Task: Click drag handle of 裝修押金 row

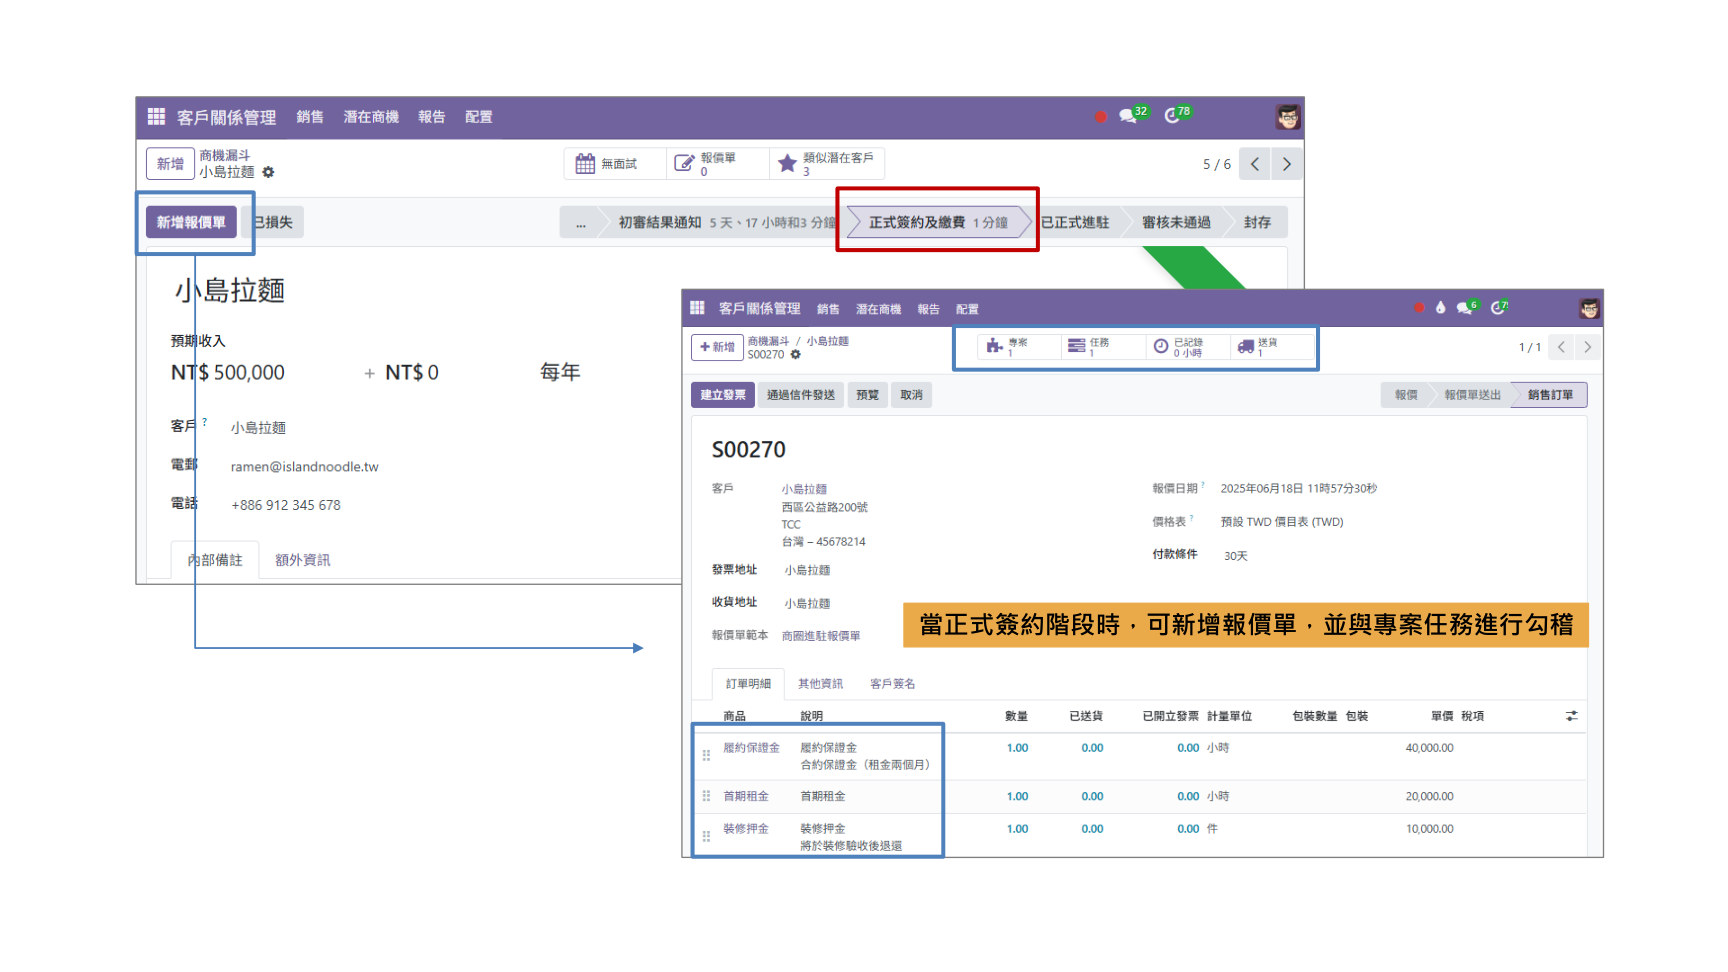Action: [x=706, y=836]
